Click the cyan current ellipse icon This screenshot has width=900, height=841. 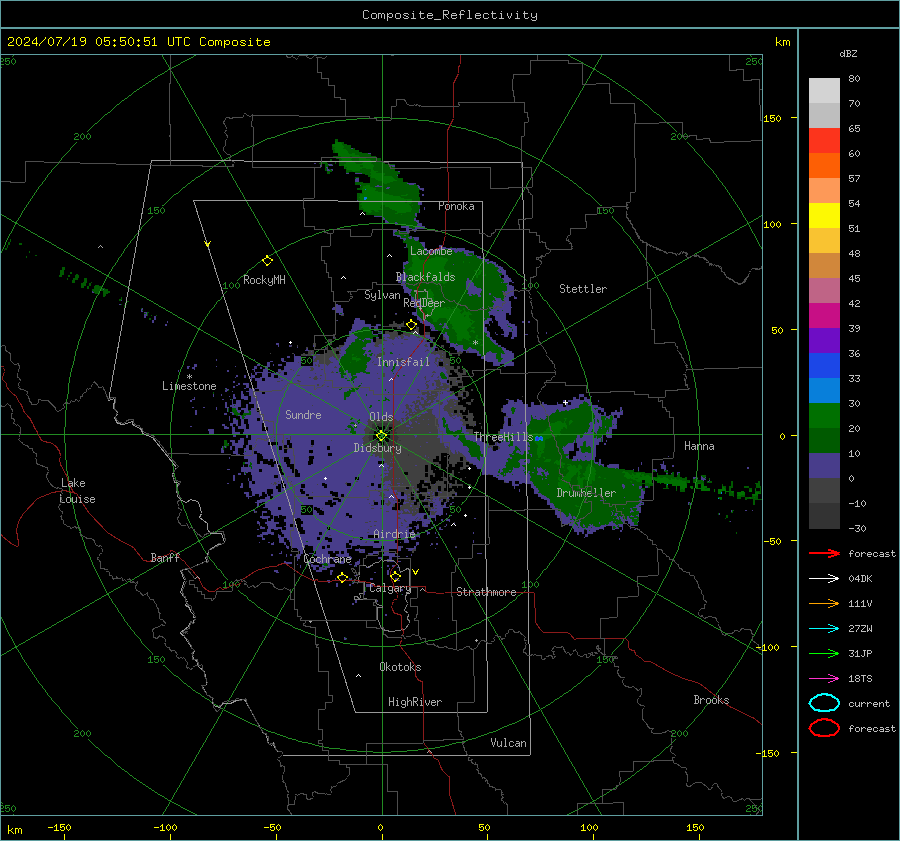(824, 703)
